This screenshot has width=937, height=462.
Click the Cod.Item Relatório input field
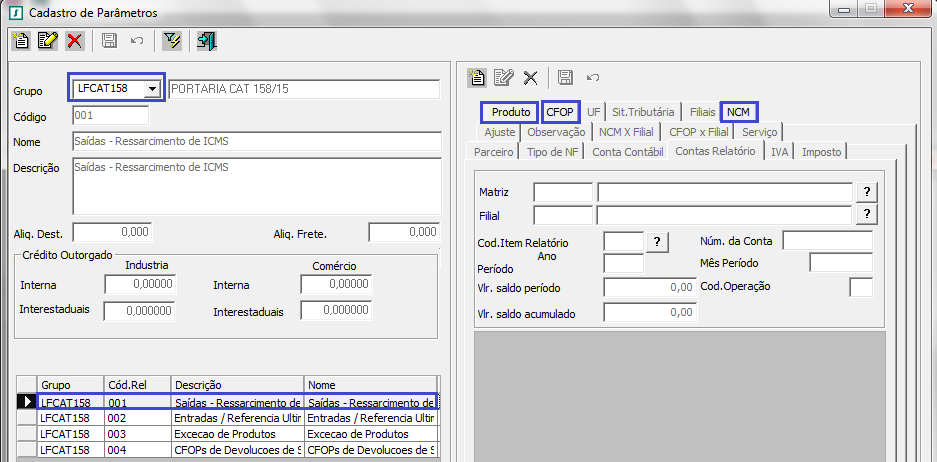click(624, 241)
